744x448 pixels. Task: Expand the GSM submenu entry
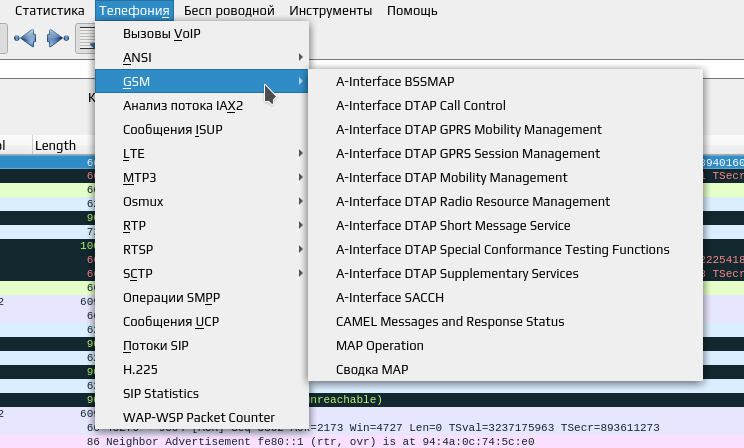(202, 82)
